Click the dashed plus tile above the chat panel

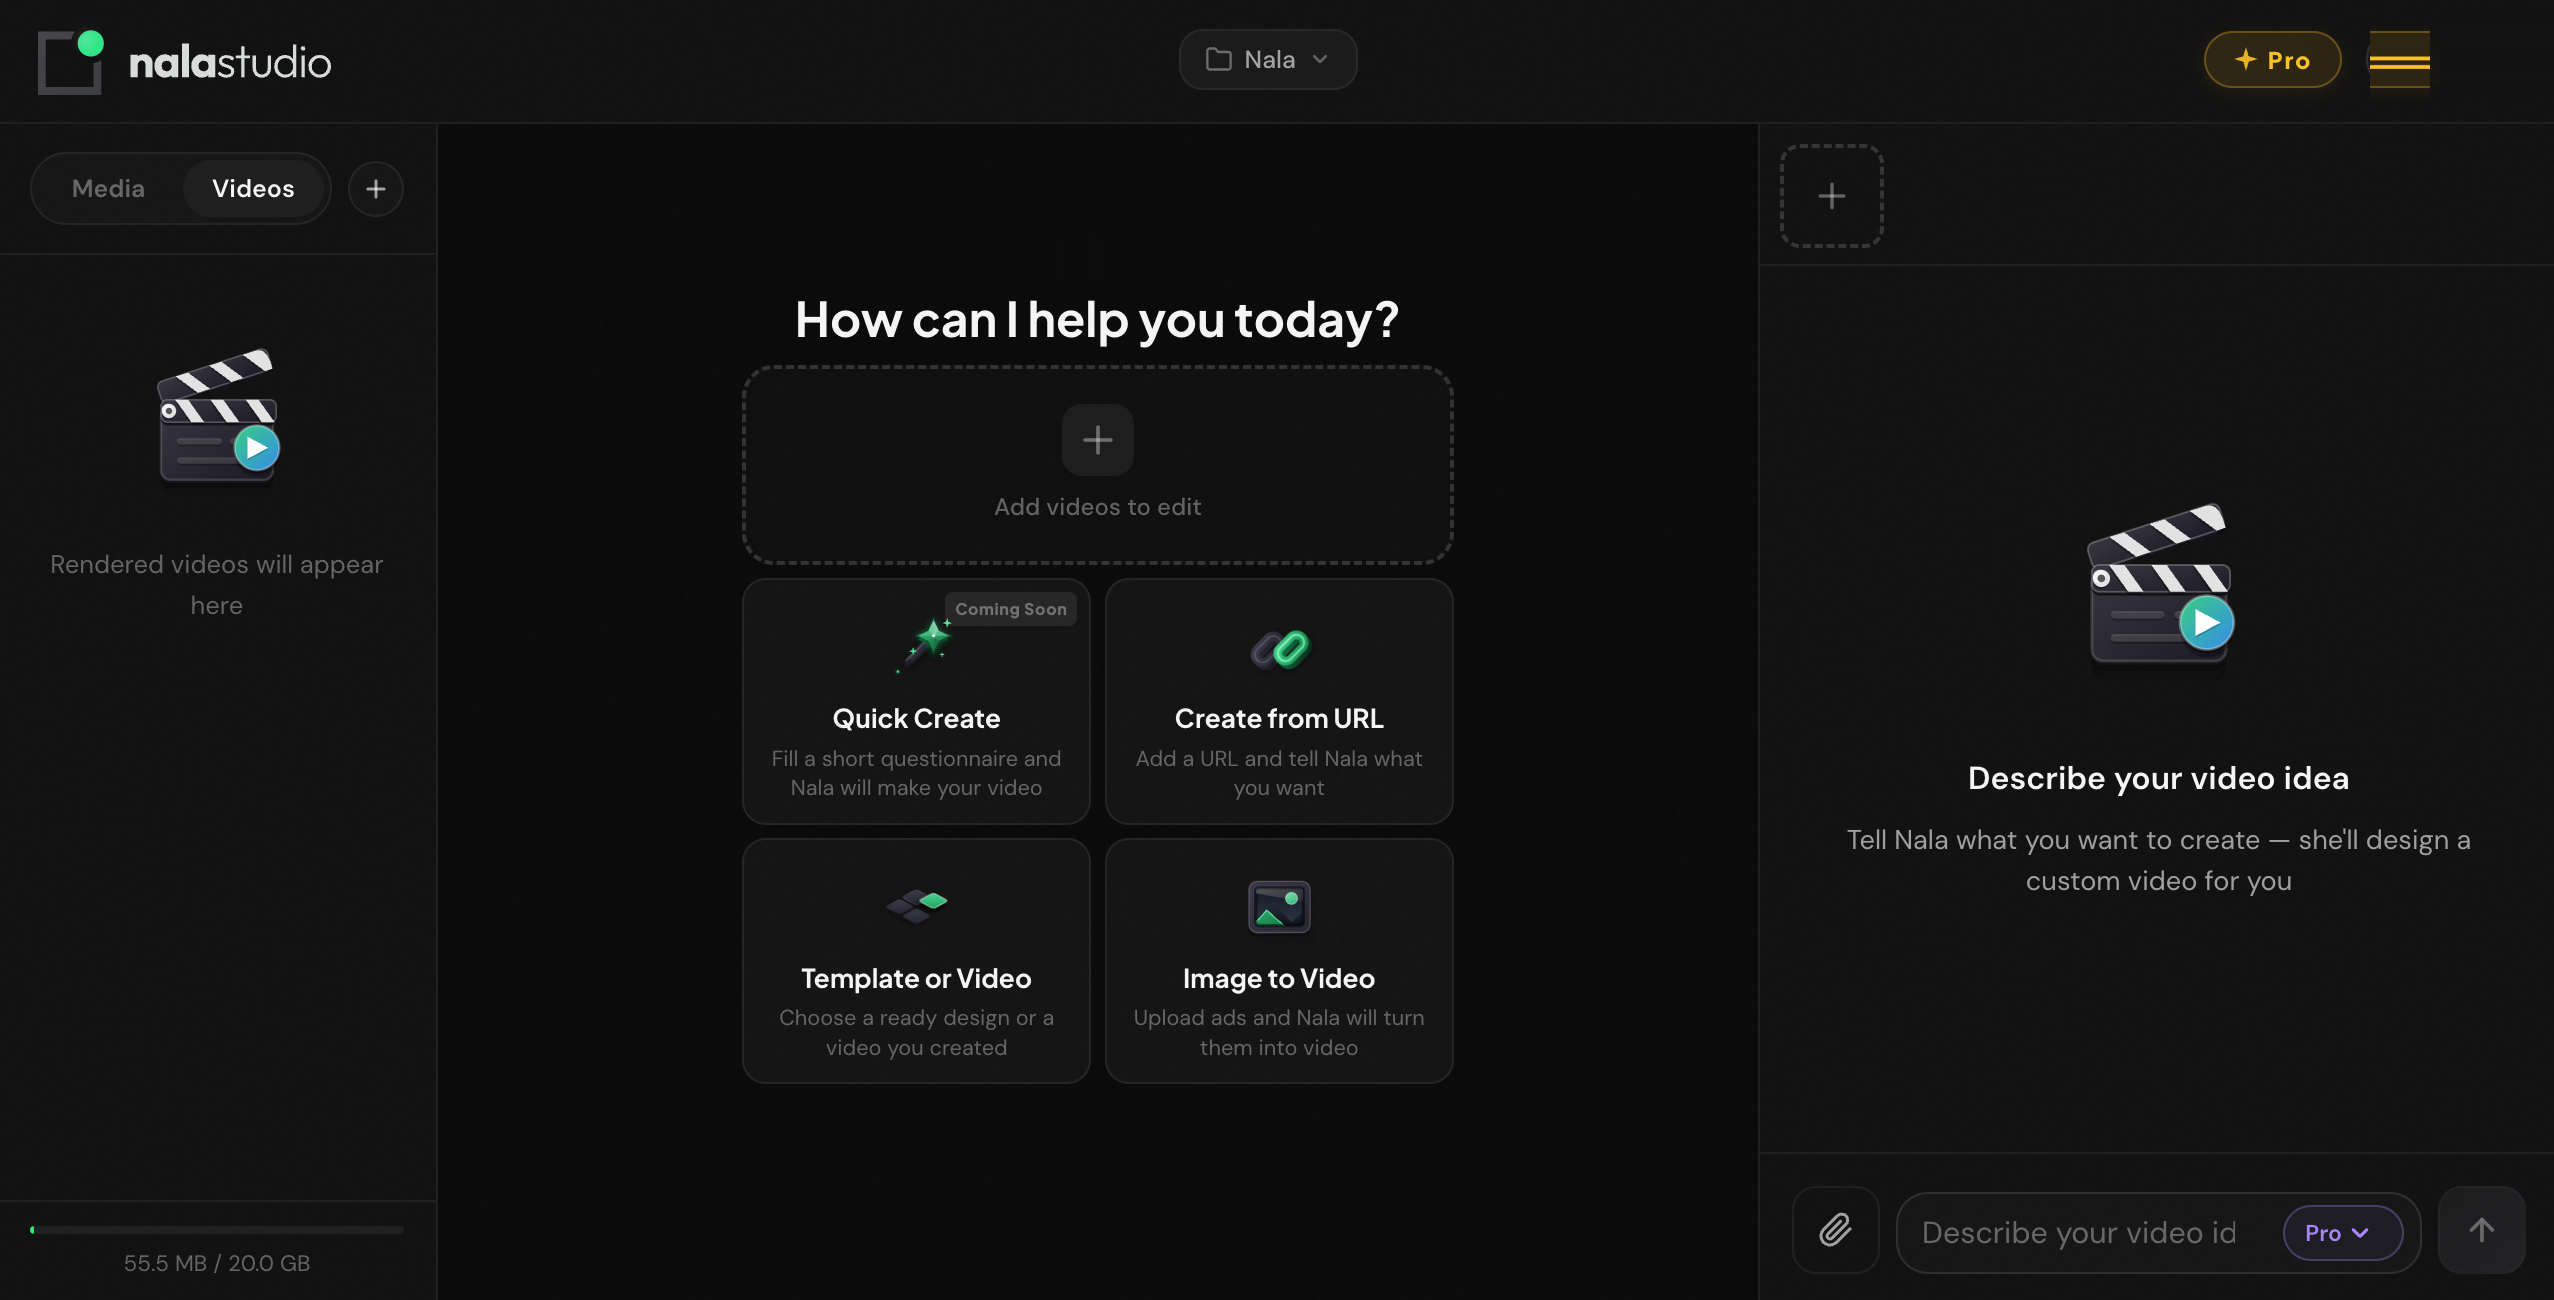pyautogui.click(x=1830, y=195)
